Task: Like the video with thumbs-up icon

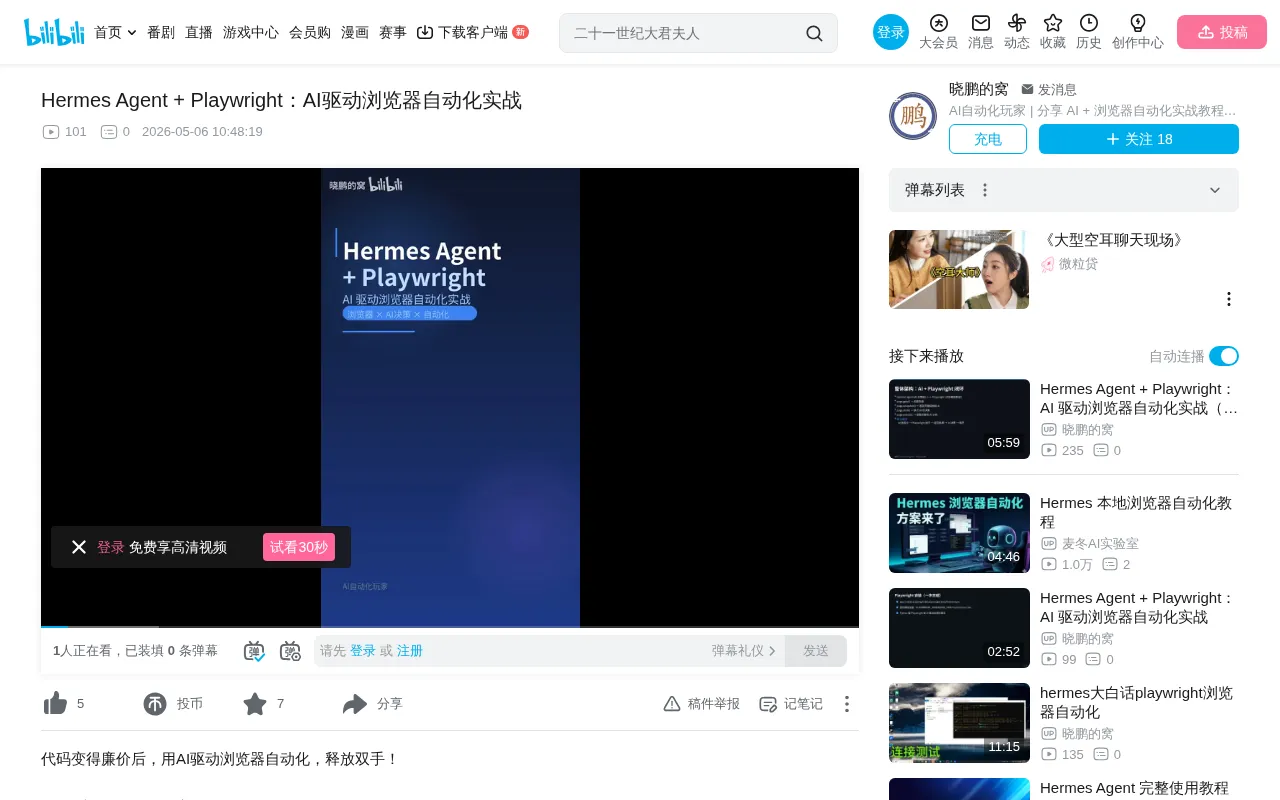Action: pyautogui.click(x=55, y=704)
